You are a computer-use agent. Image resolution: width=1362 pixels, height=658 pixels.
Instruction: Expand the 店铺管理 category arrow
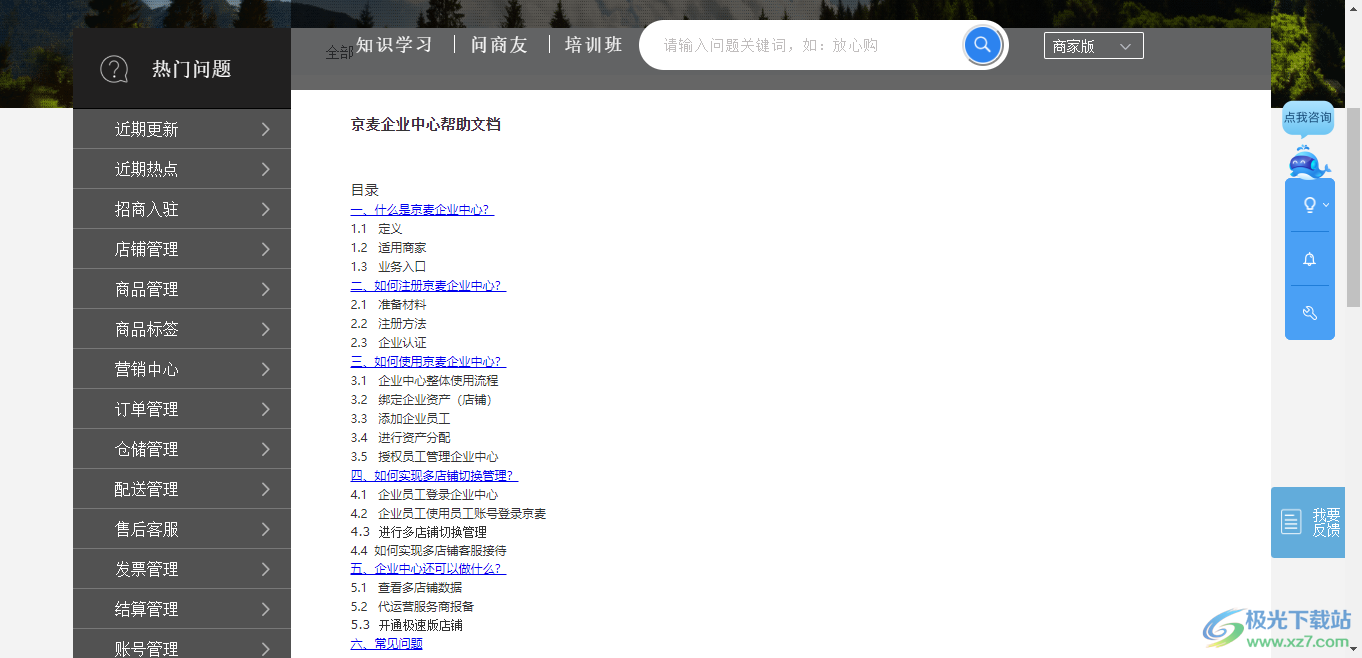[266, 249]
